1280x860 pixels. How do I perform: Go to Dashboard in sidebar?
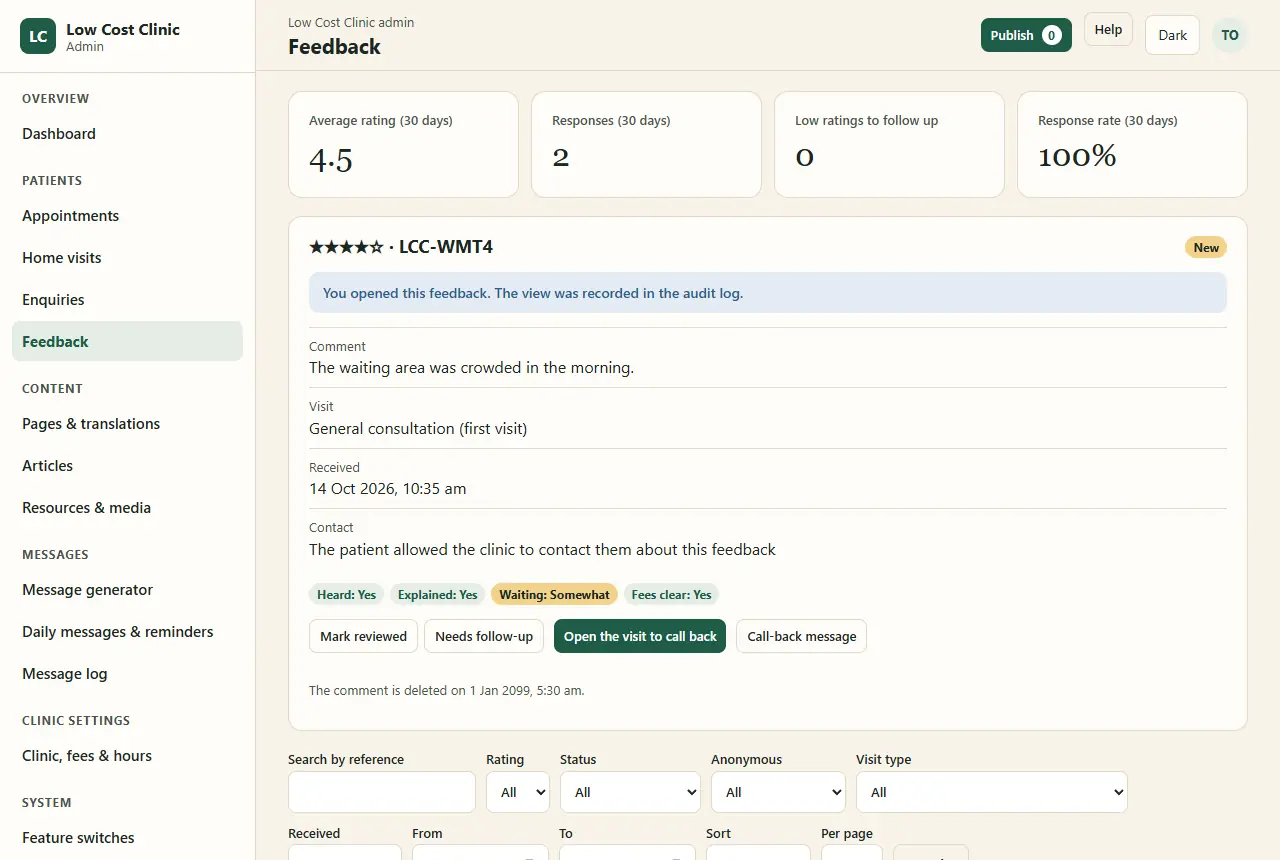tap(127, 134)
